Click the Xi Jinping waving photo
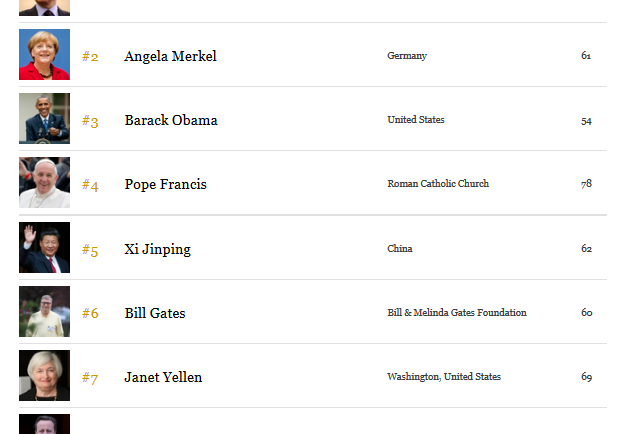The width and height of the screenshot is (625, 434). click(x=44, y=248)
